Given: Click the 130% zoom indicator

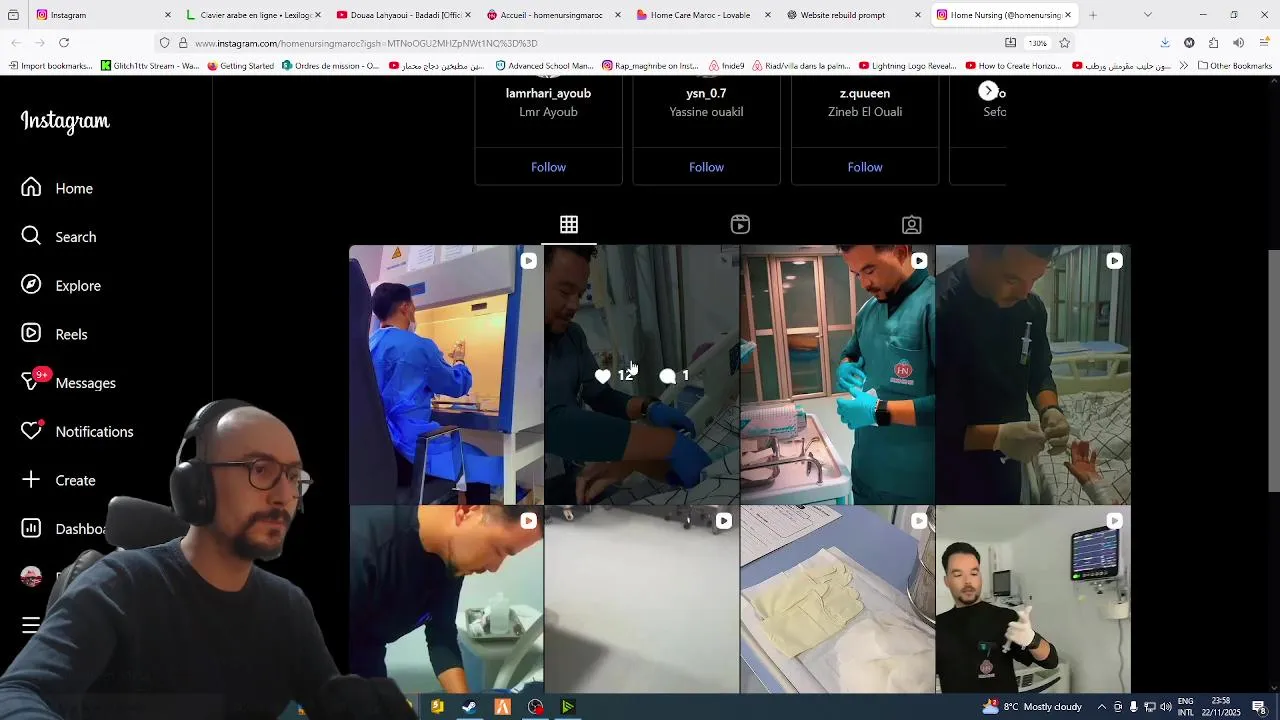Looking at the screenshot, I should (x=1038, y=43).
